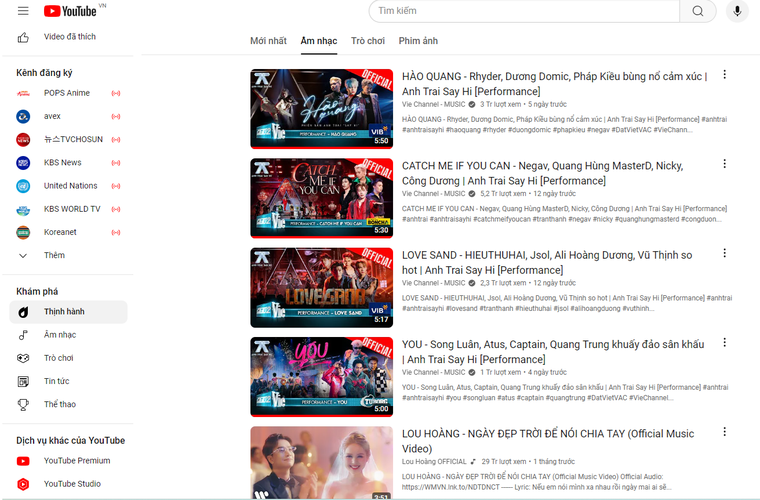Open CATCH ME IF YOU CAN title link
Screen dimensions: 760x500
point(542,173)
